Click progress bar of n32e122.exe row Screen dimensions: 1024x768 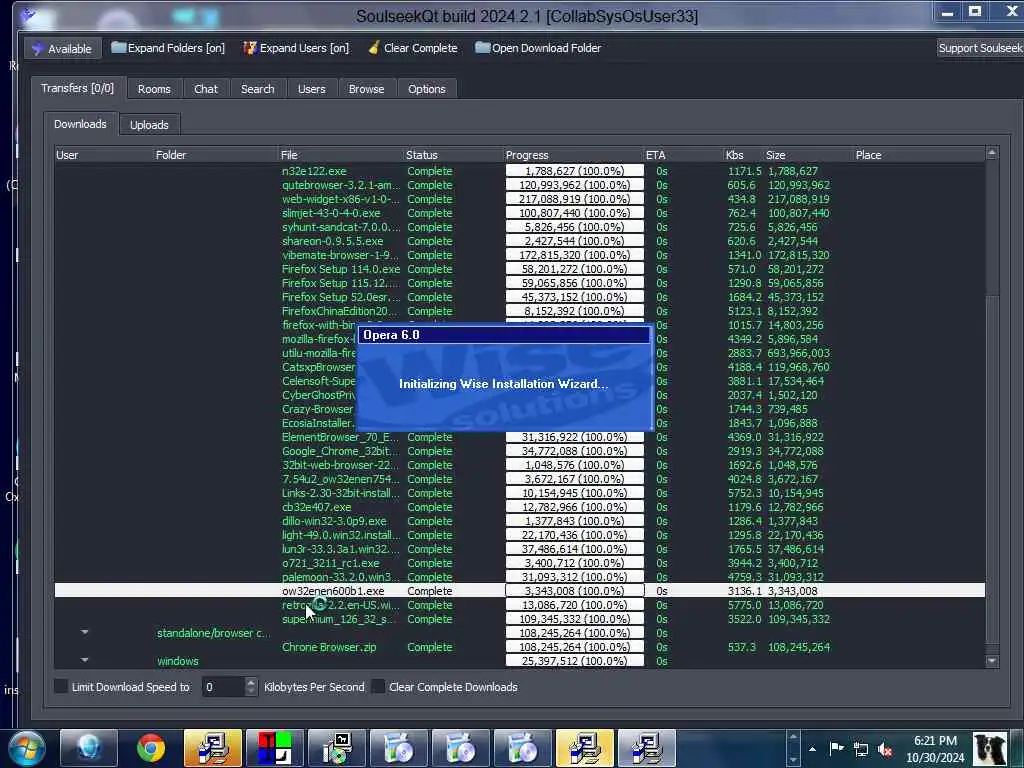coord(574,170)
